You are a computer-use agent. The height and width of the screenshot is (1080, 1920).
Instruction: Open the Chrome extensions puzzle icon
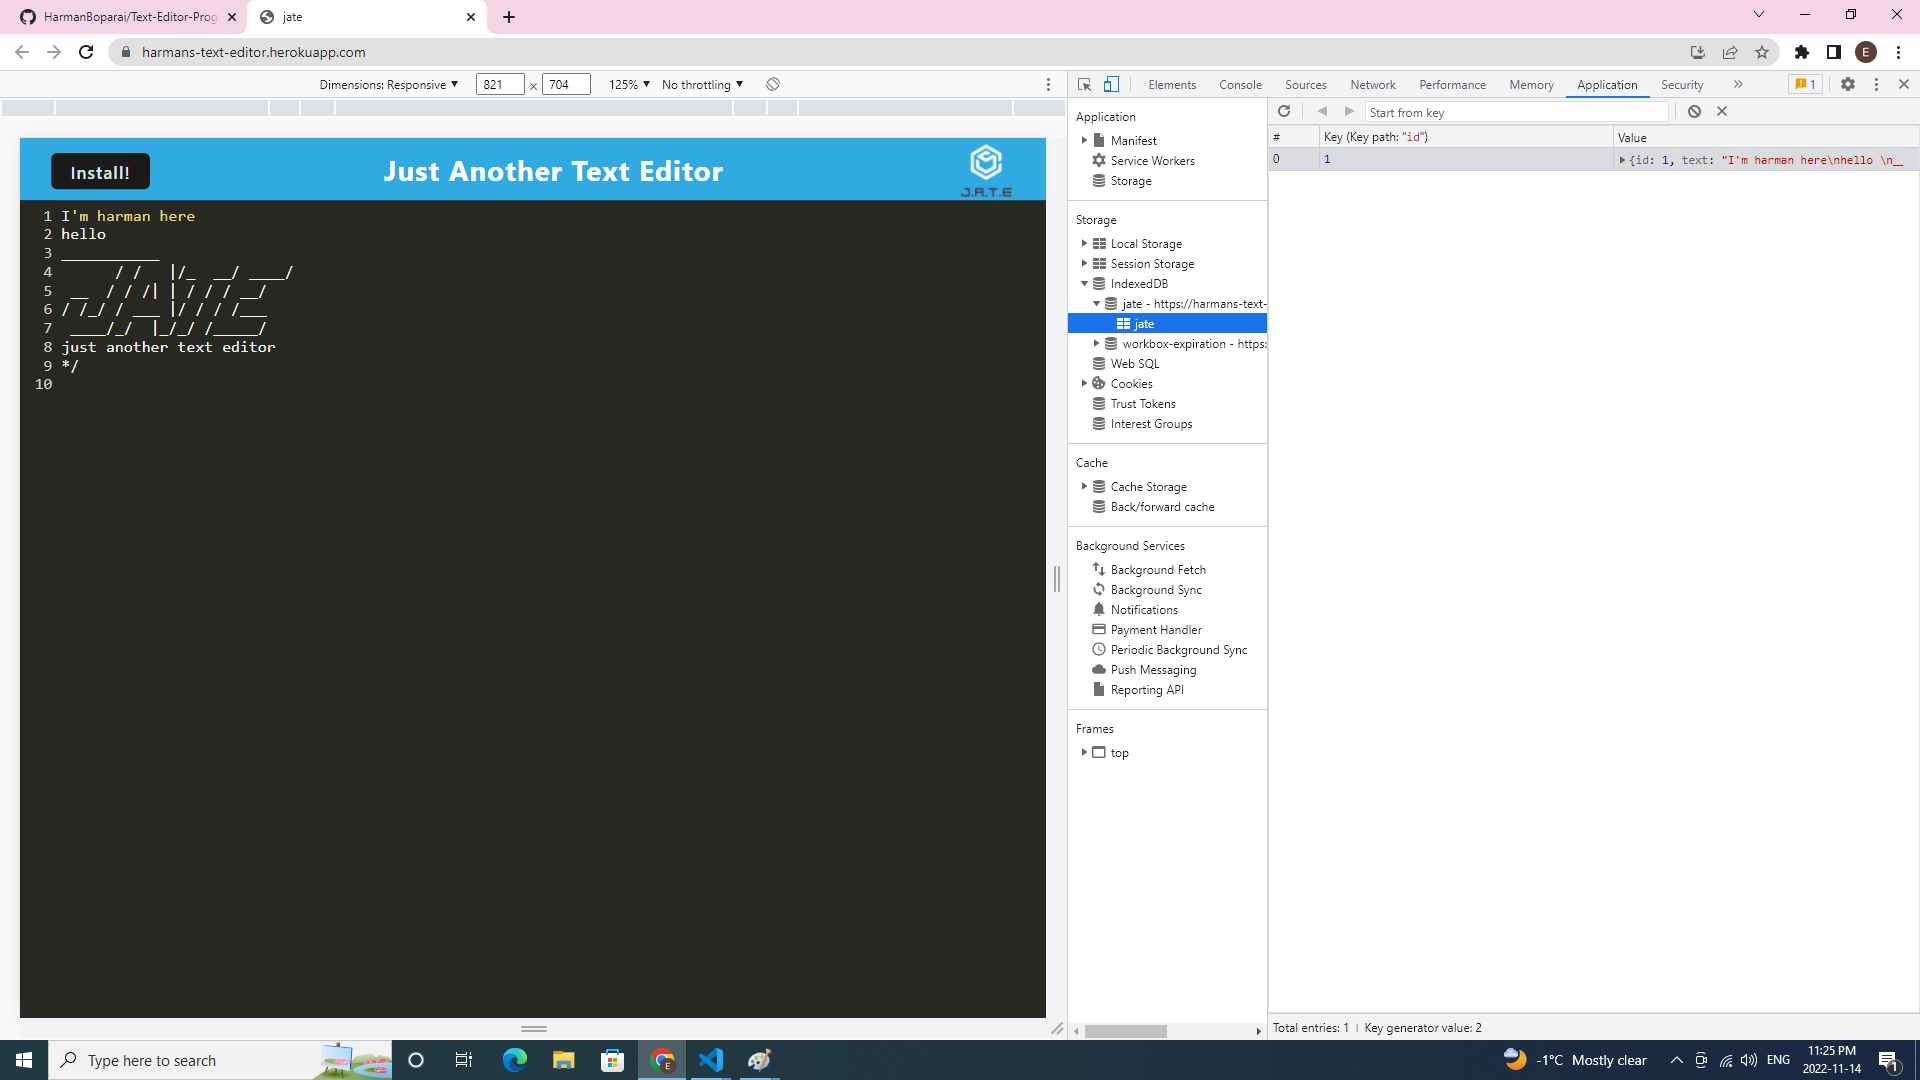click(x=1803, y=52)
